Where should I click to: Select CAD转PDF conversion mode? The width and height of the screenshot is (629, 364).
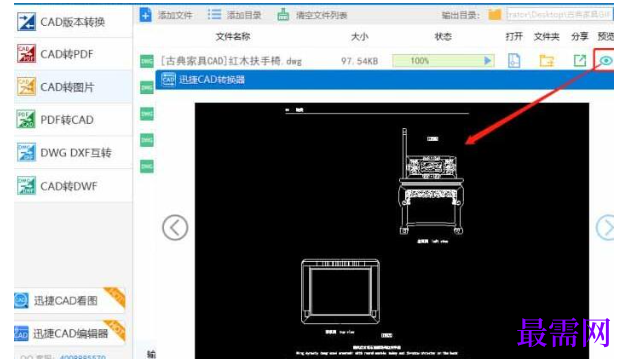coord(73,54)
